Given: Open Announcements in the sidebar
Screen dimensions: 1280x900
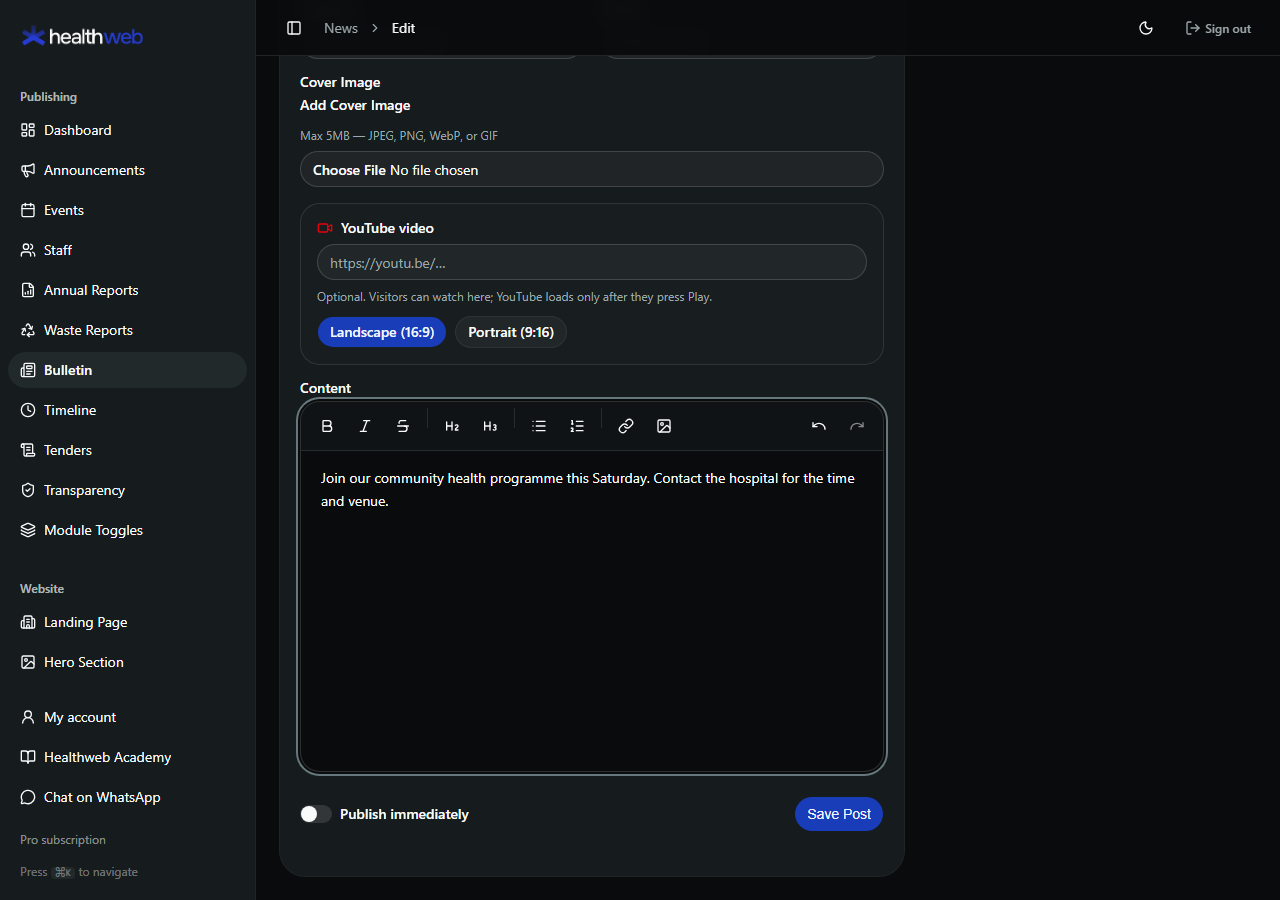Looking at the screenshot, I should 127,170.
